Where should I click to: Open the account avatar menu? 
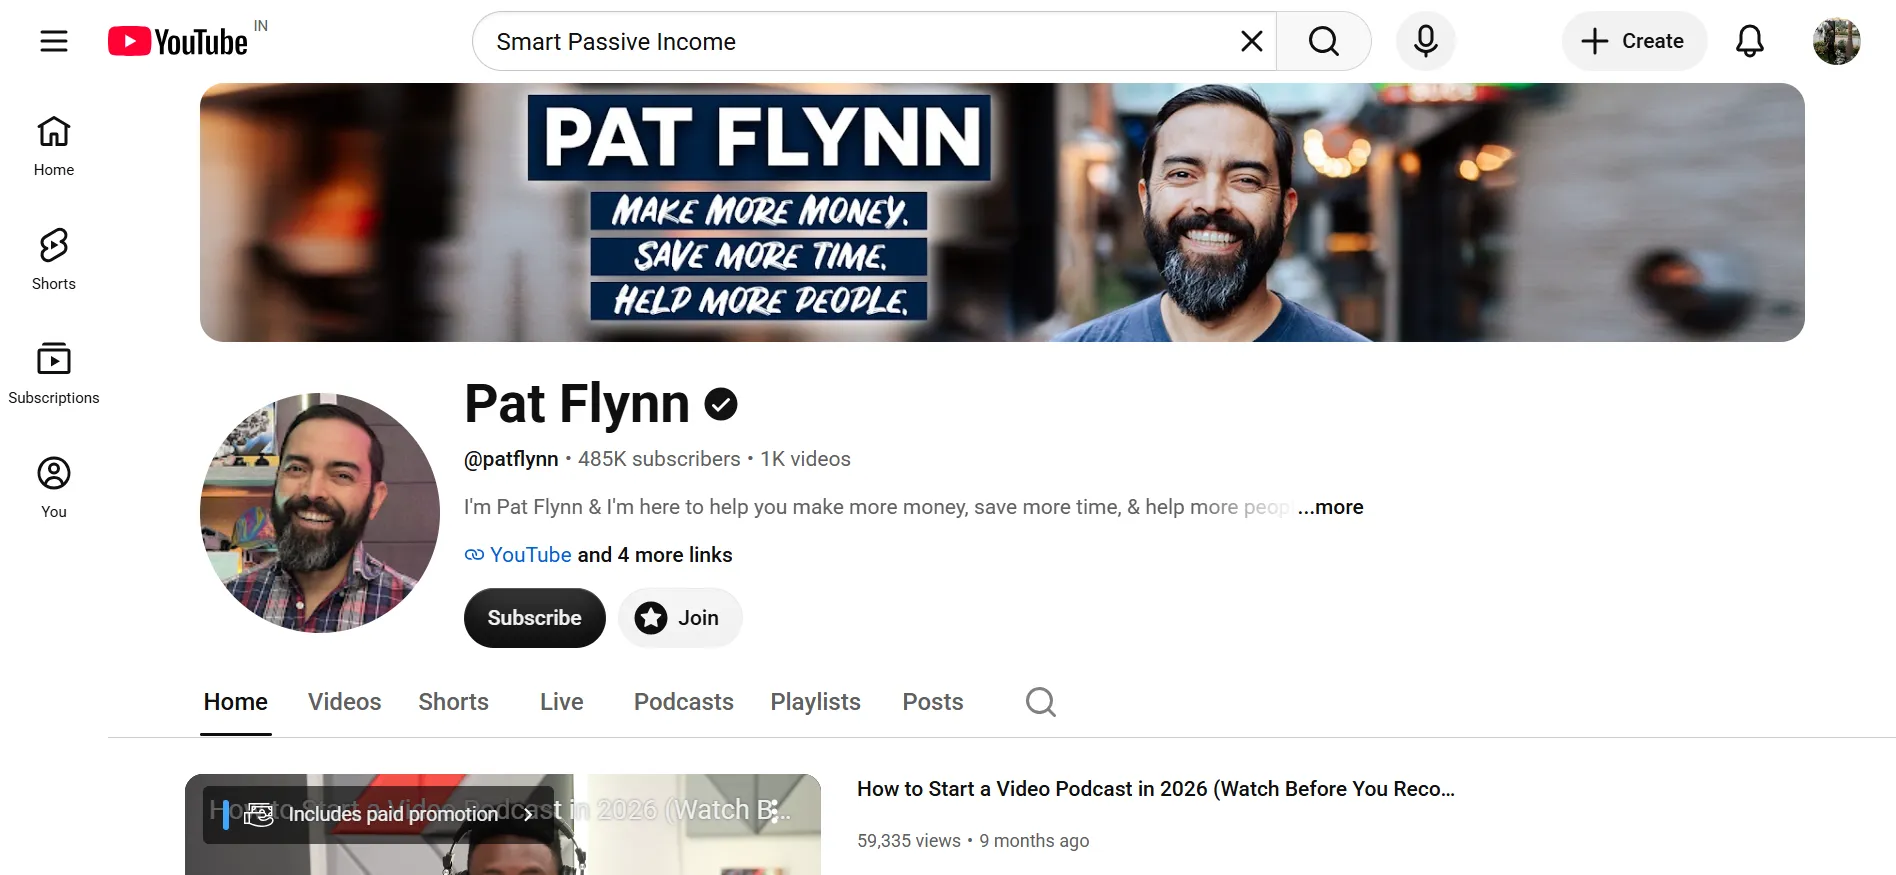(1837, 41)
